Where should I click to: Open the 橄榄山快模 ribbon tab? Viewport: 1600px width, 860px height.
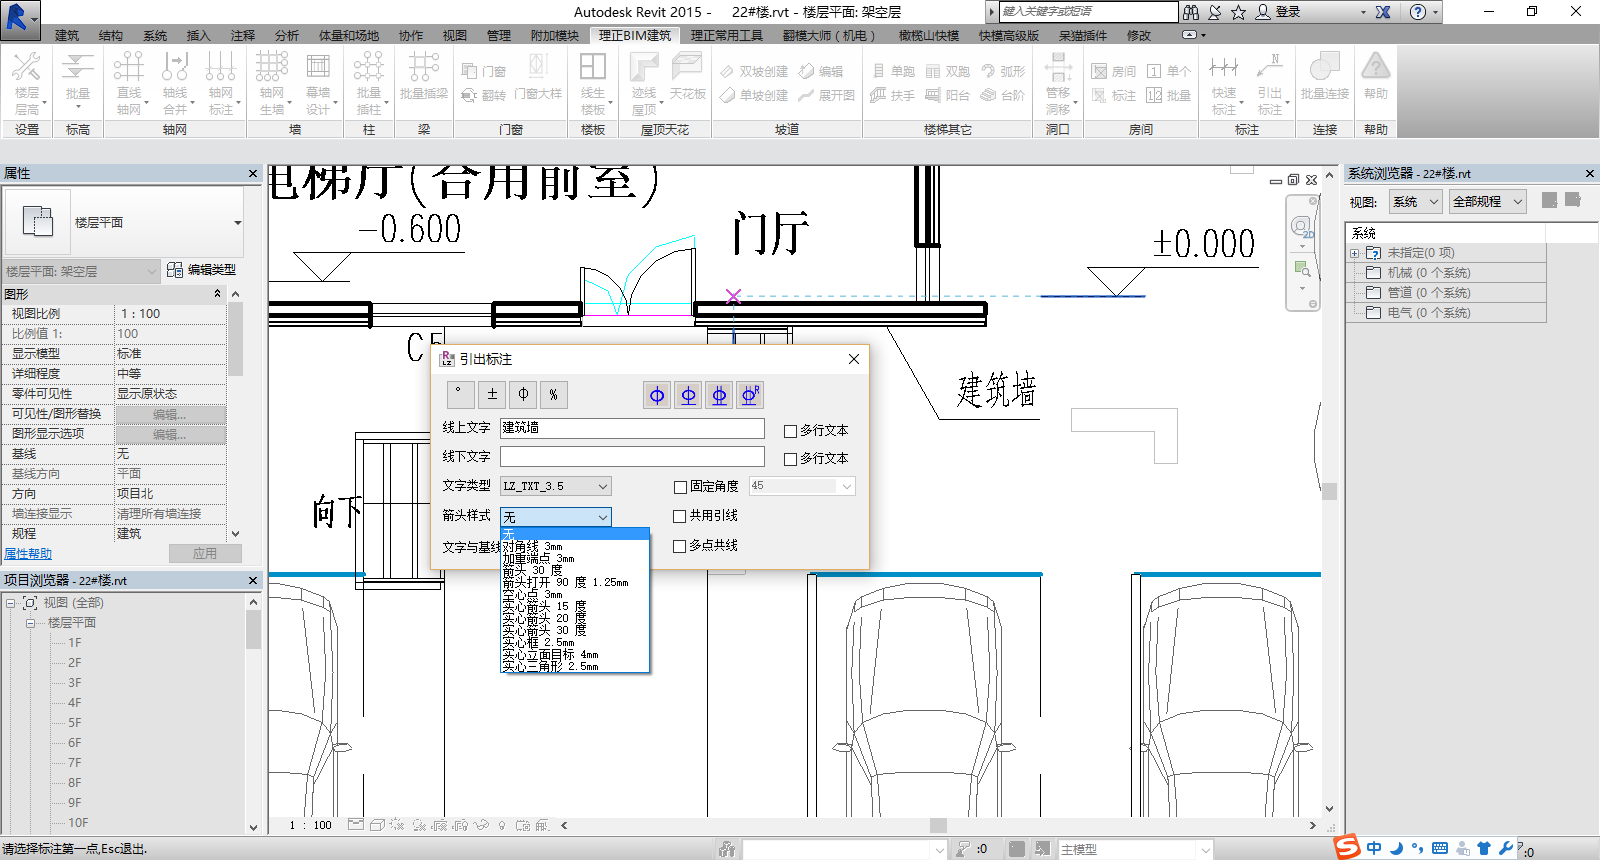[x=929, y=35]
